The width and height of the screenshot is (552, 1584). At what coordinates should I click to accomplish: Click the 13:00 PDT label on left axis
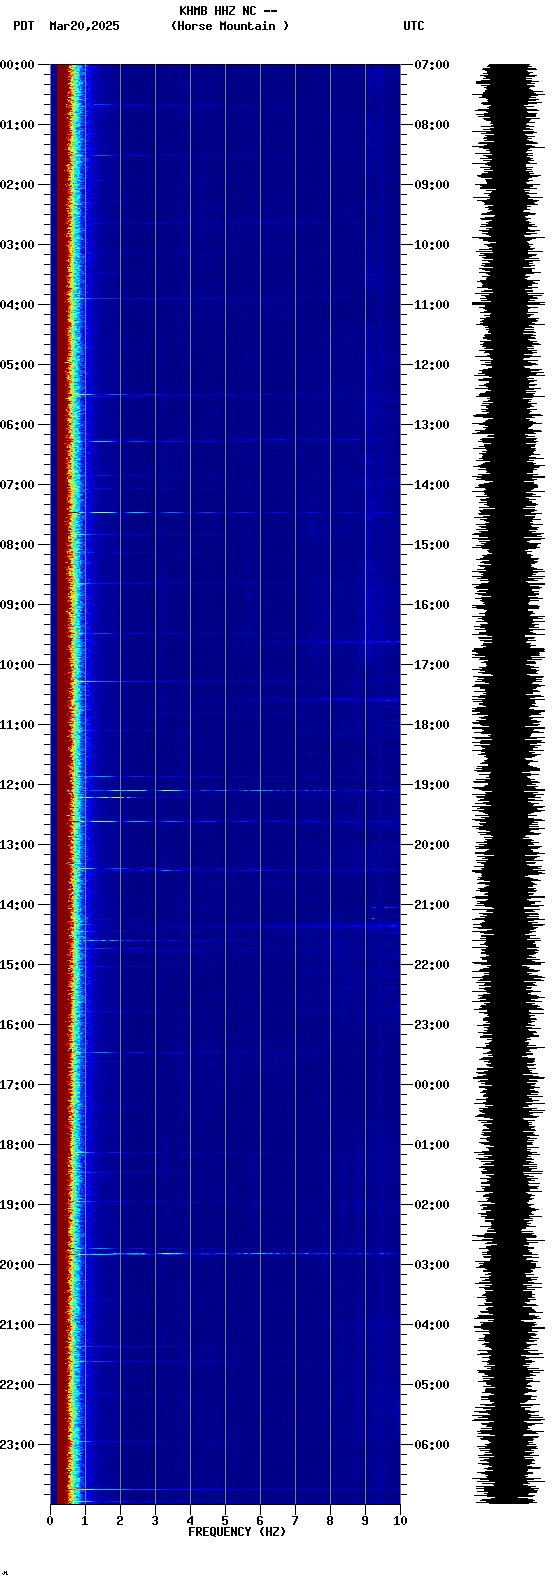click(18, 845)
